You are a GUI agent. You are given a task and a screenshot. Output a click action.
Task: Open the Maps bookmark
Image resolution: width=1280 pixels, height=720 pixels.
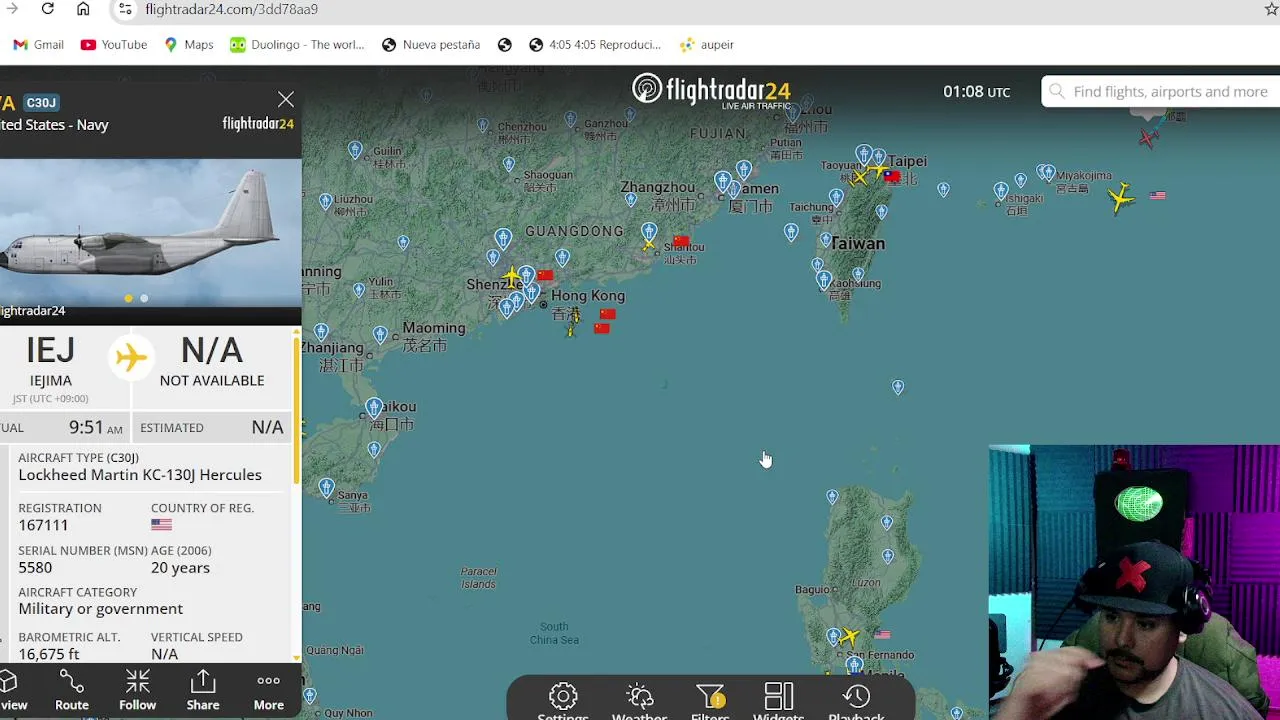189,45
